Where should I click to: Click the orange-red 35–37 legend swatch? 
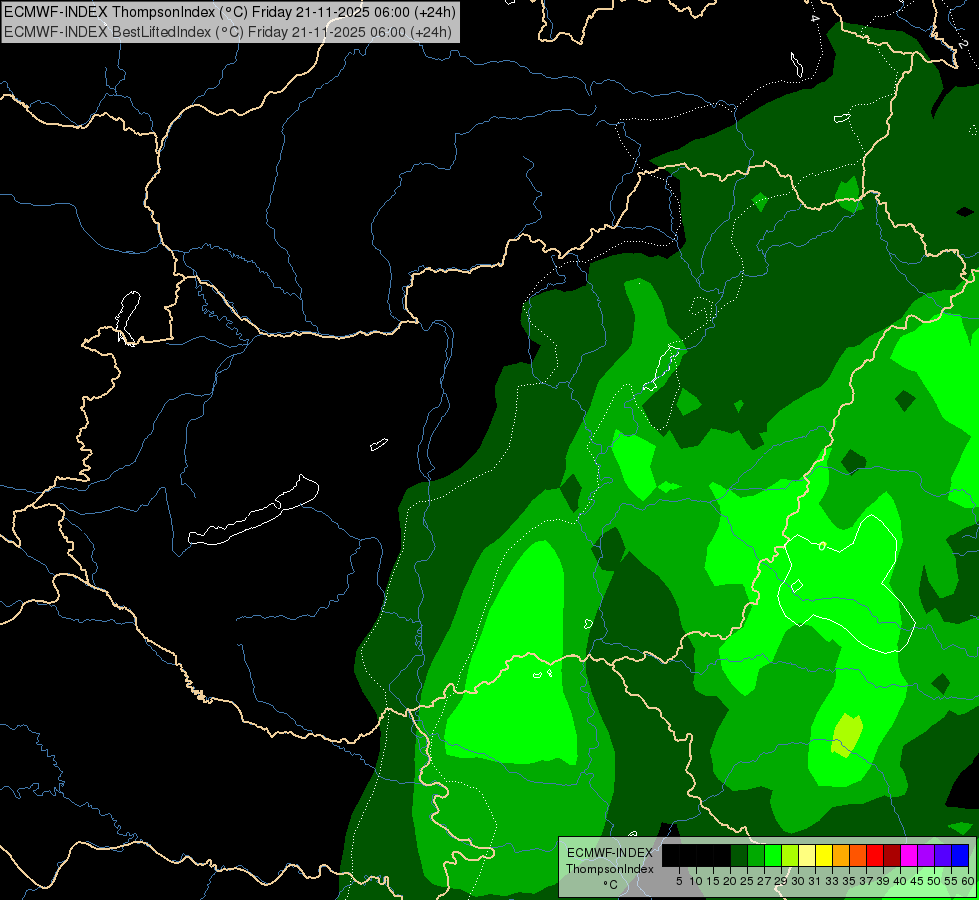[x=858, y=855]
